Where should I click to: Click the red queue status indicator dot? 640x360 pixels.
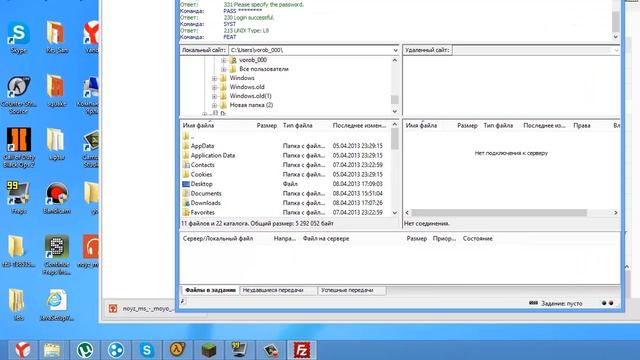click(x=611, y=303)
